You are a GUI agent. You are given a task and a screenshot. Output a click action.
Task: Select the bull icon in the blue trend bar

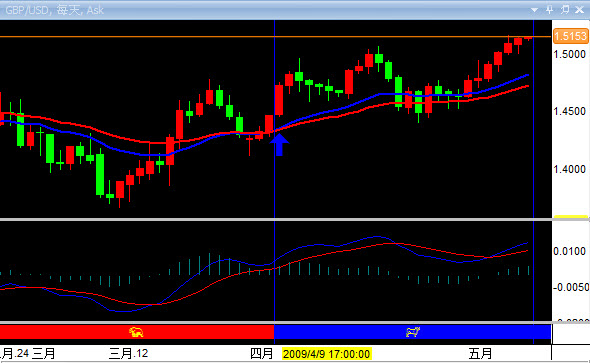click(x=413, y=332)
